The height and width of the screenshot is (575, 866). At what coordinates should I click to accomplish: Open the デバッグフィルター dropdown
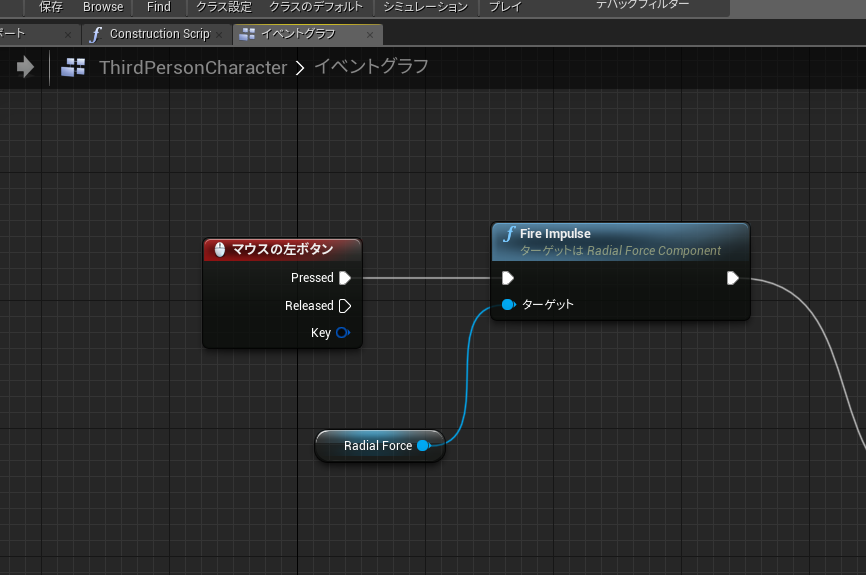(642, 4)
